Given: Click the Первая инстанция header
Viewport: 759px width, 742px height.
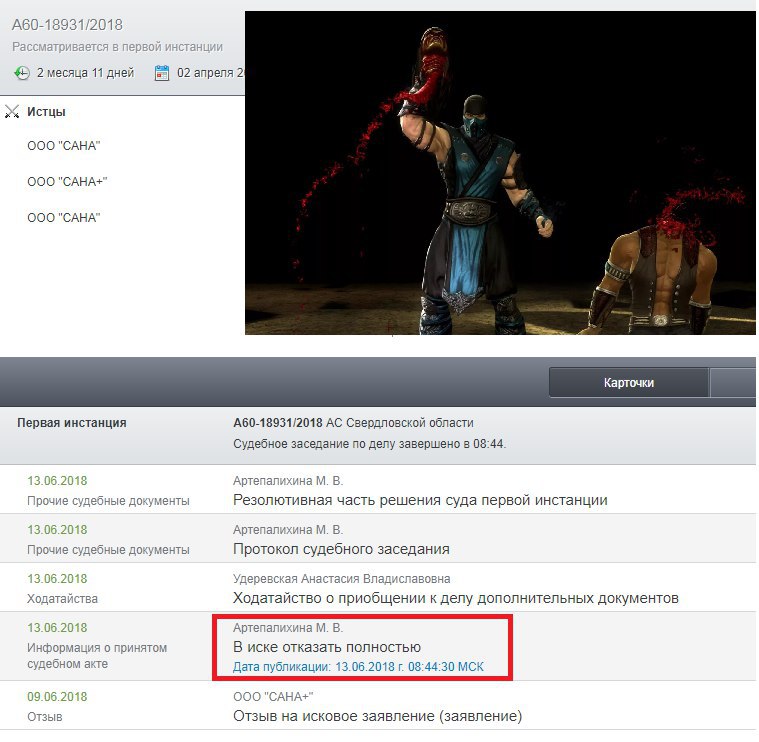Looking at the screenshot, I should point(72,423).
